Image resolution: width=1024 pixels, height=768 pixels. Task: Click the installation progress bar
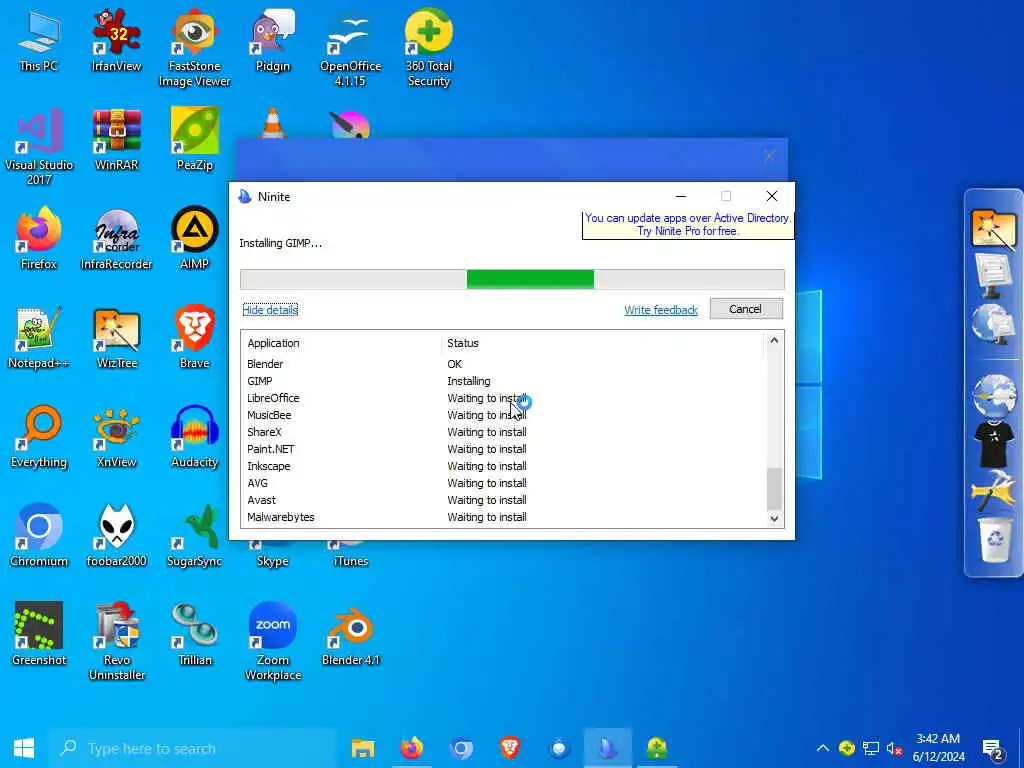(x=512, y=279)
